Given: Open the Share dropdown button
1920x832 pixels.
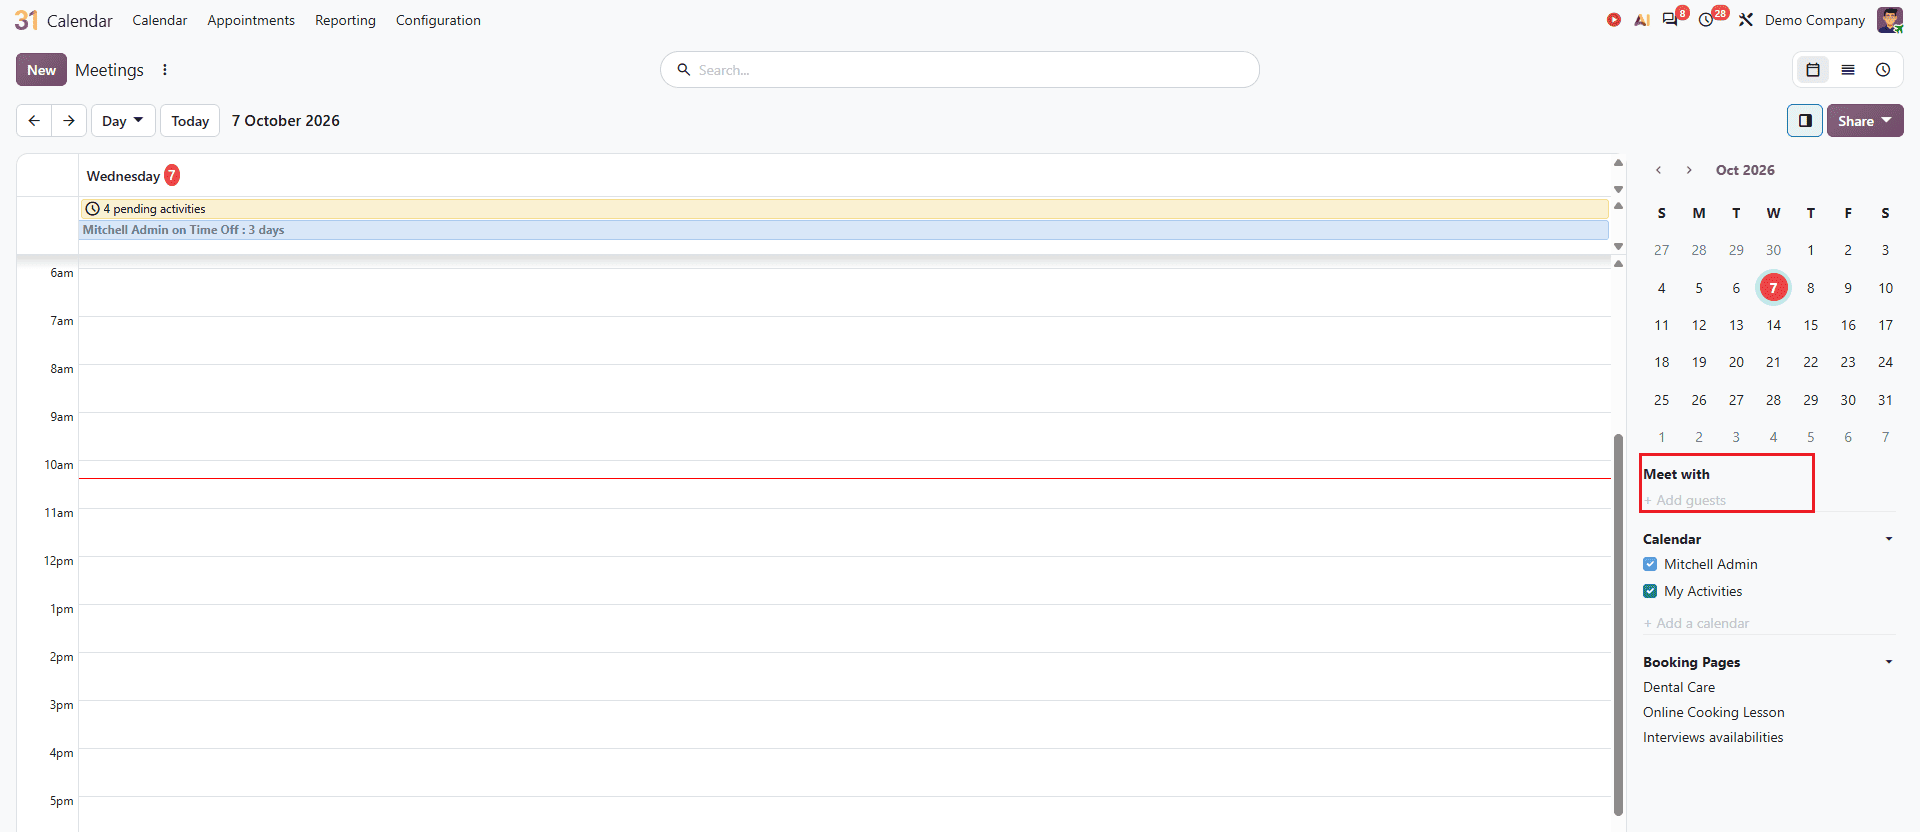Looking at the screenshot, I should tap(1865, 121).
